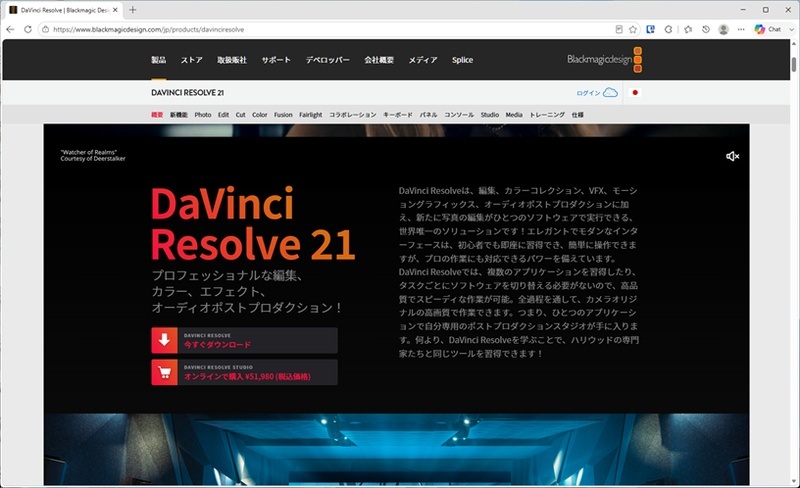Open the favorites list icon
The image size is (800, 488).
[688, 30]
